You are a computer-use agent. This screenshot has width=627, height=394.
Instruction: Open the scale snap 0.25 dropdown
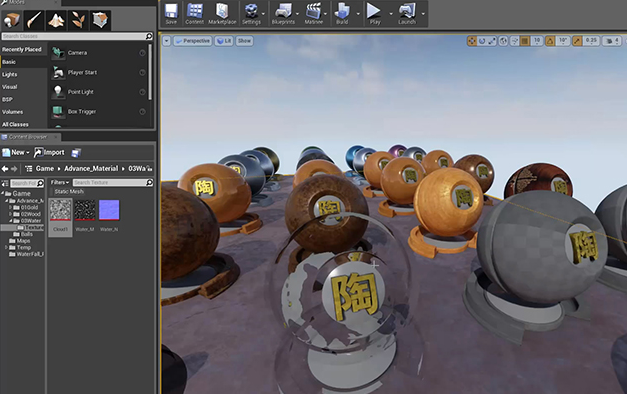coord(591,41)
